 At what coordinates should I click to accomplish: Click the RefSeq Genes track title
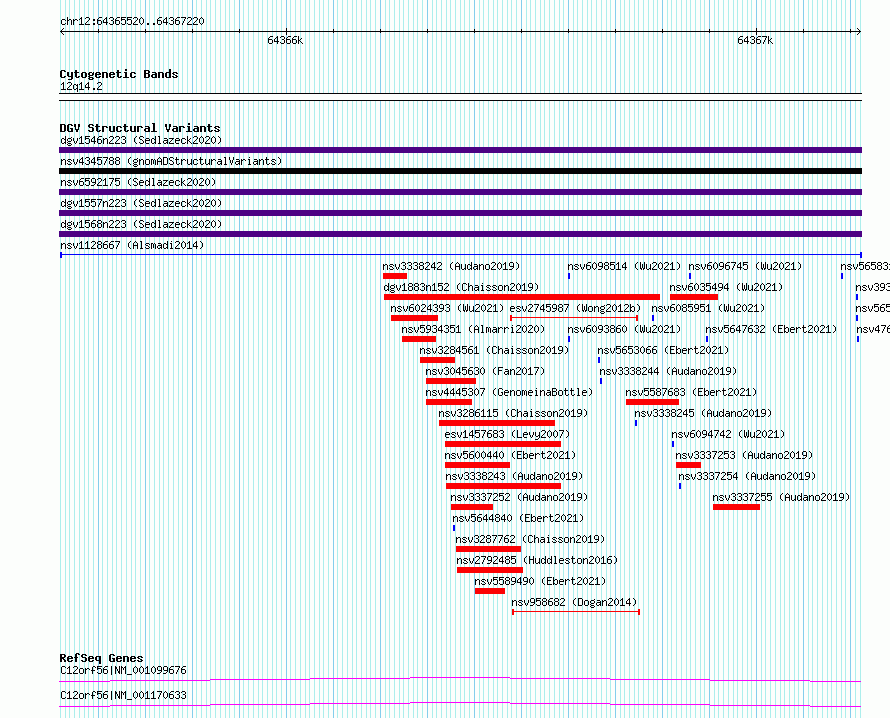[x=101, y=658]
